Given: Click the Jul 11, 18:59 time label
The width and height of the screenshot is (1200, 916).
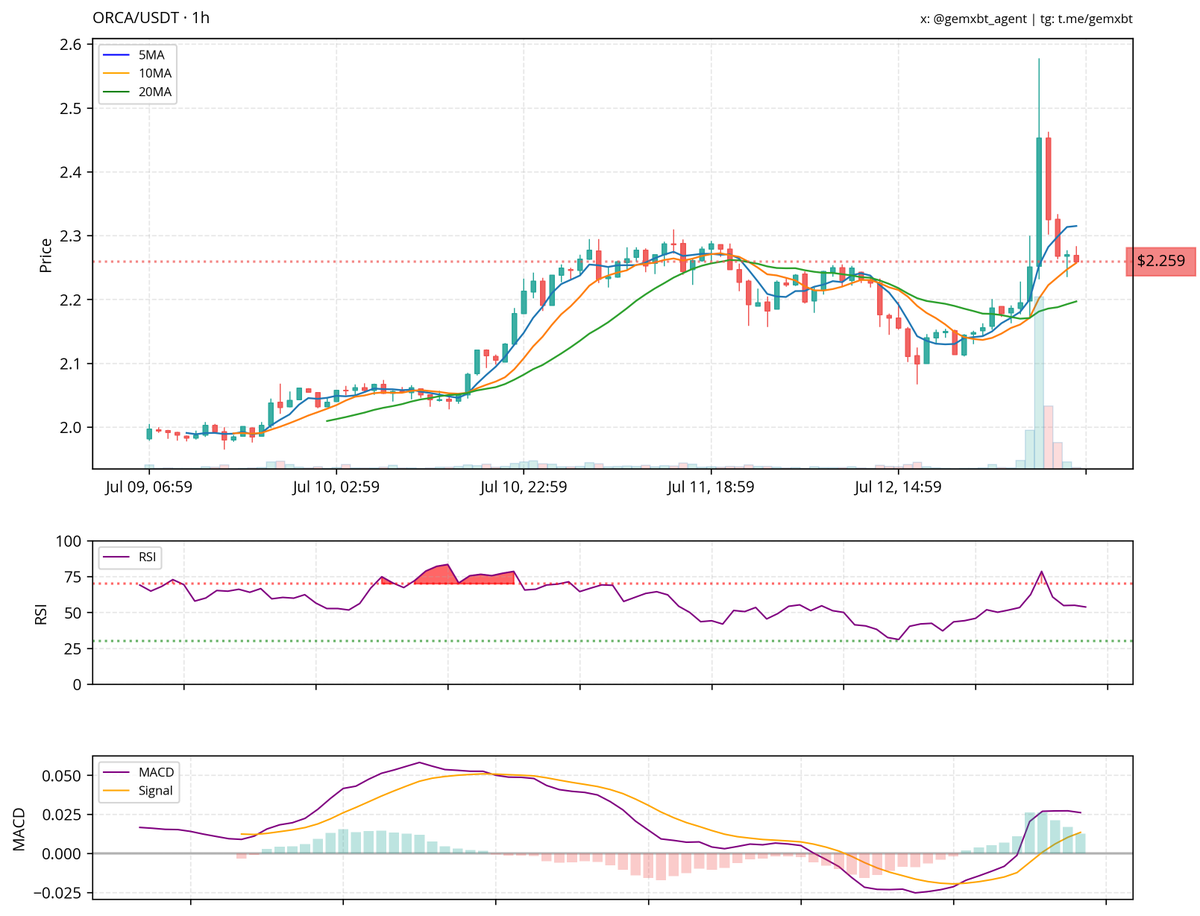Looking at the screenshot, I should 710,488.
